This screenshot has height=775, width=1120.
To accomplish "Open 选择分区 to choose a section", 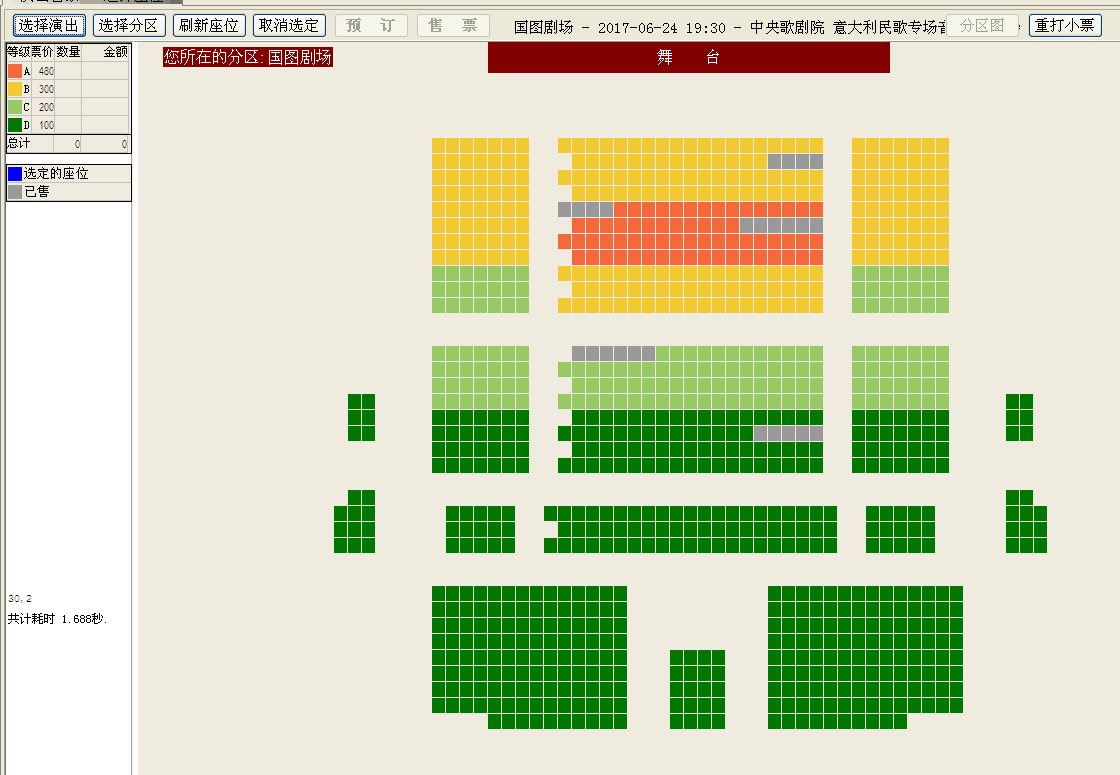I will (129, 25).
